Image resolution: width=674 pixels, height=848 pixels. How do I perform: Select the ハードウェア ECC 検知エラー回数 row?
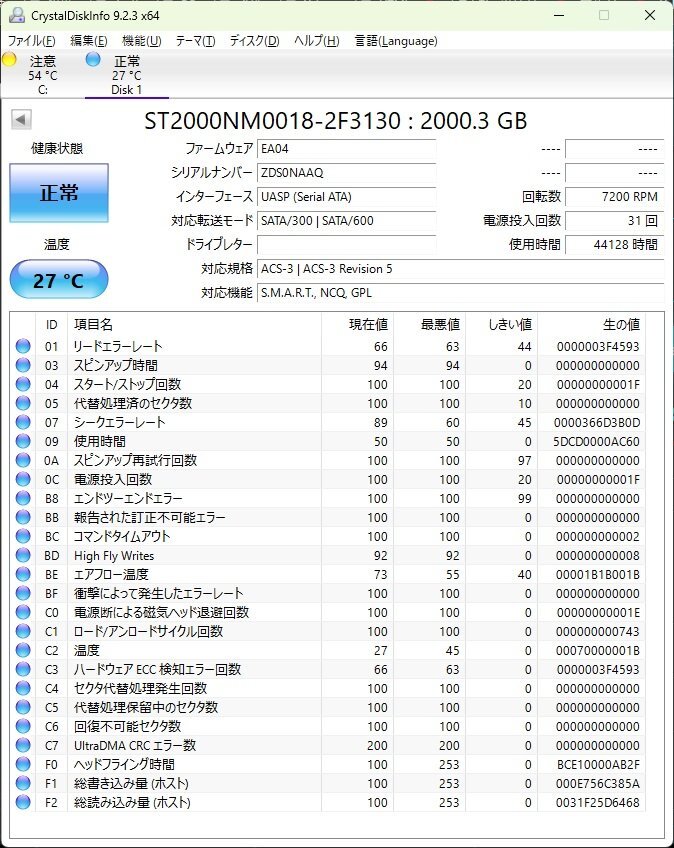coord(329,669)
